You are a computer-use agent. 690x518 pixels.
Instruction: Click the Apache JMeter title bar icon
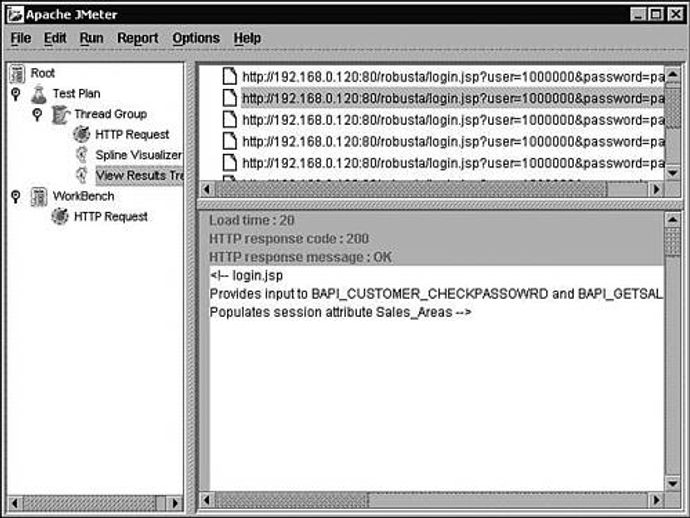15,15
